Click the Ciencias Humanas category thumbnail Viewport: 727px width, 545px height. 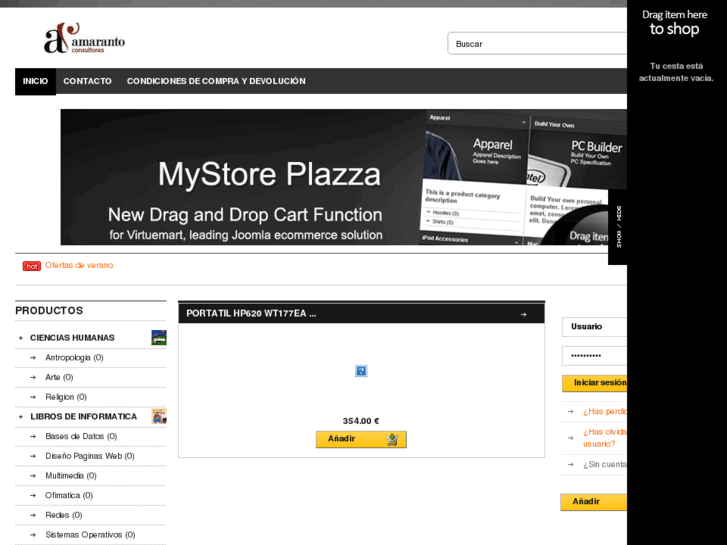159,338
